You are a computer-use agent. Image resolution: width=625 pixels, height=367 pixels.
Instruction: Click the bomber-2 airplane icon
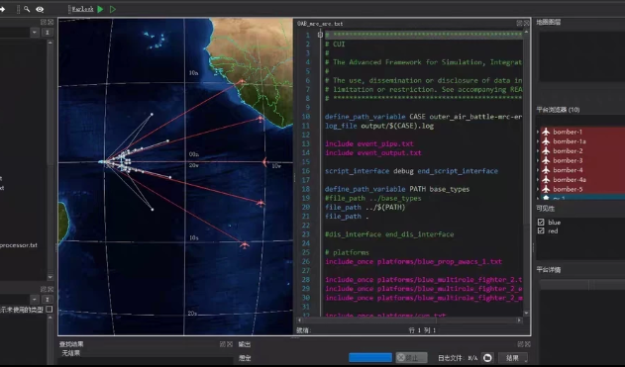click(x=546, y=151)
